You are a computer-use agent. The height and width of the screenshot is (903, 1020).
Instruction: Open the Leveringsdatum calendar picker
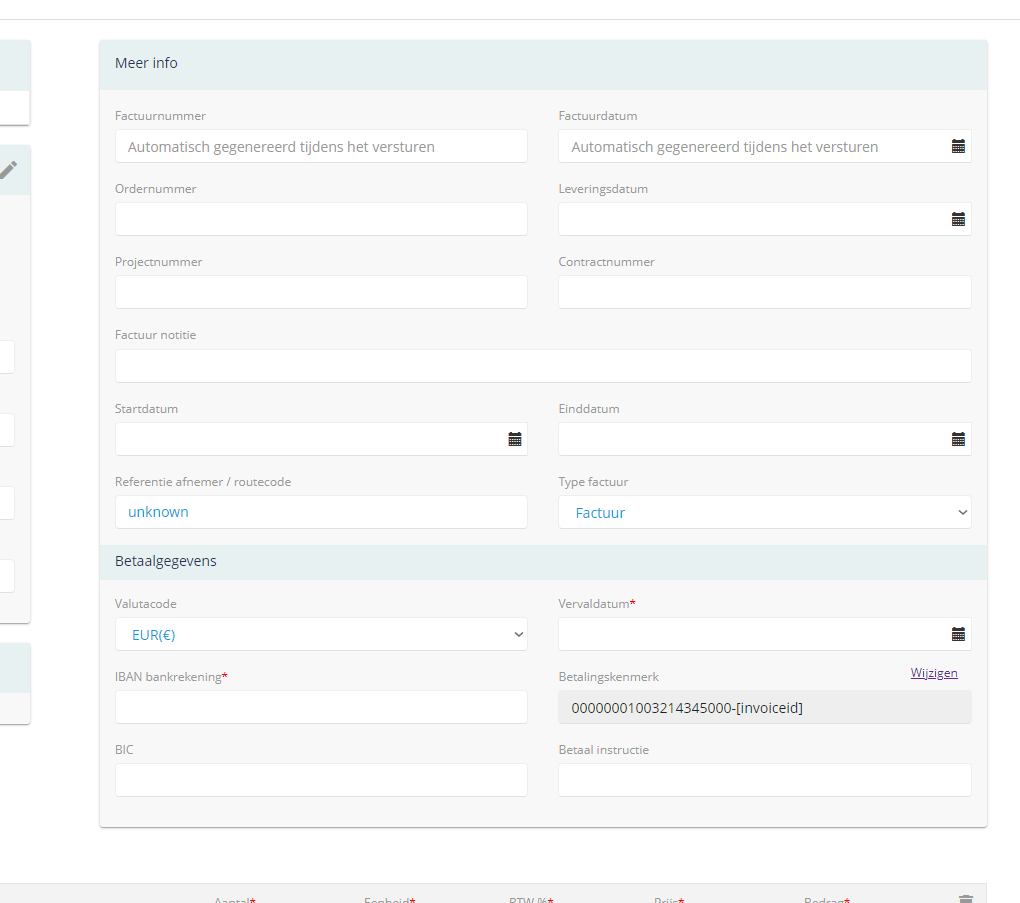point(958,219)
